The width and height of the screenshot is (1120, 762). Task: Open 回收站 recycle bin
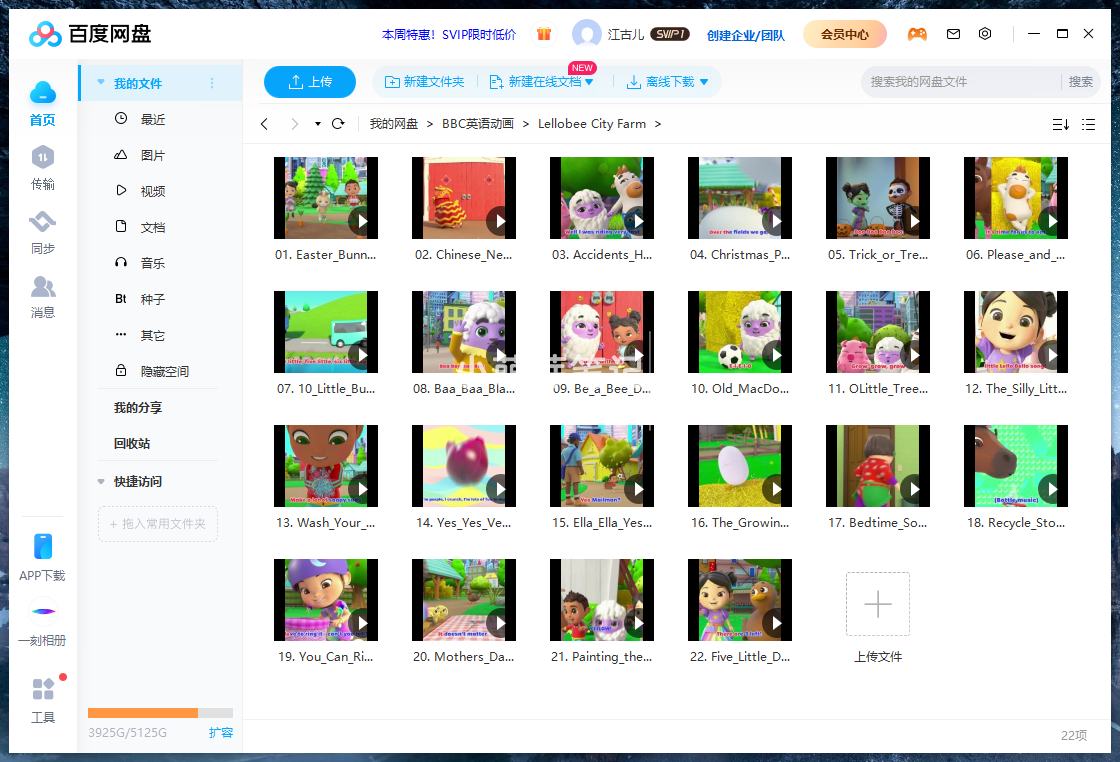coord(132,443)
